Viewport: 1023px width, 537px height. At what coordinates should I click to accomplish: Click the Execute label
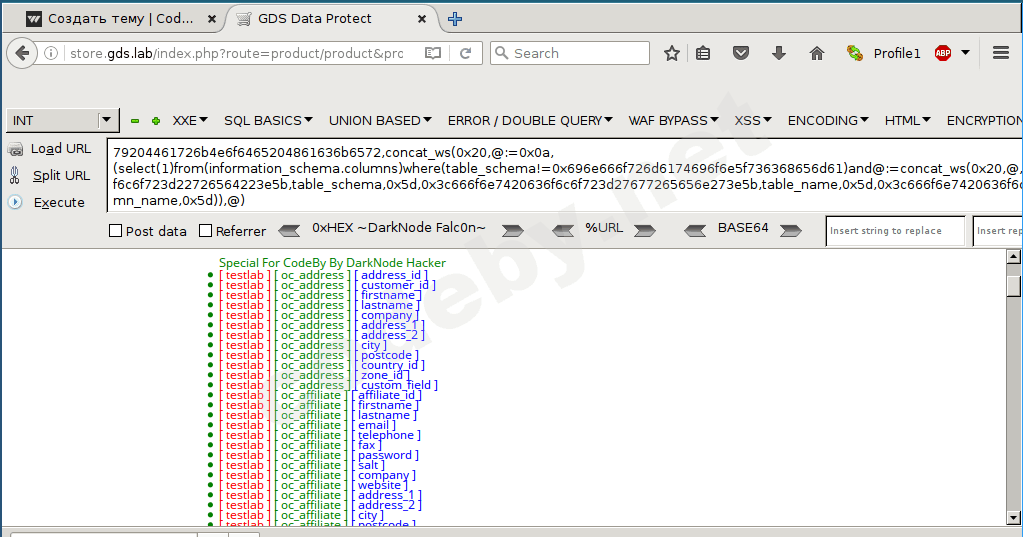pyautogui.click(x=59, y=202)
